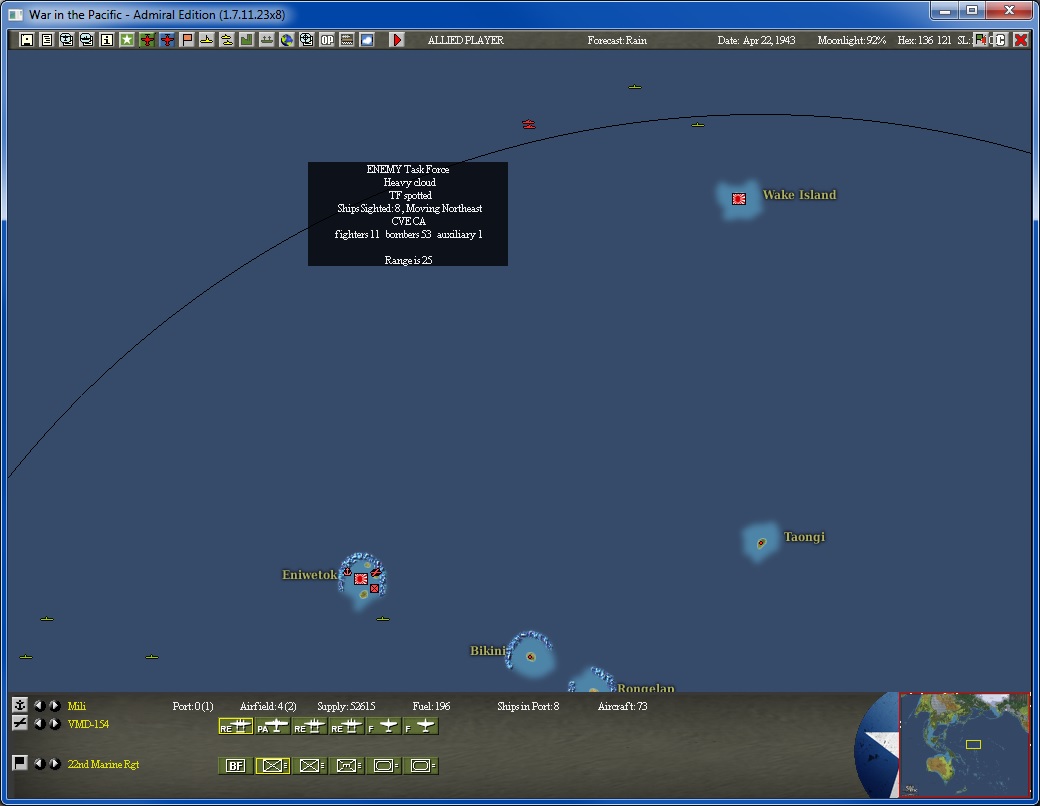1040x806 pixels.
Task: Click the orange flag toolbar icon
Action: pyautogui.click(x=187, y=40)
